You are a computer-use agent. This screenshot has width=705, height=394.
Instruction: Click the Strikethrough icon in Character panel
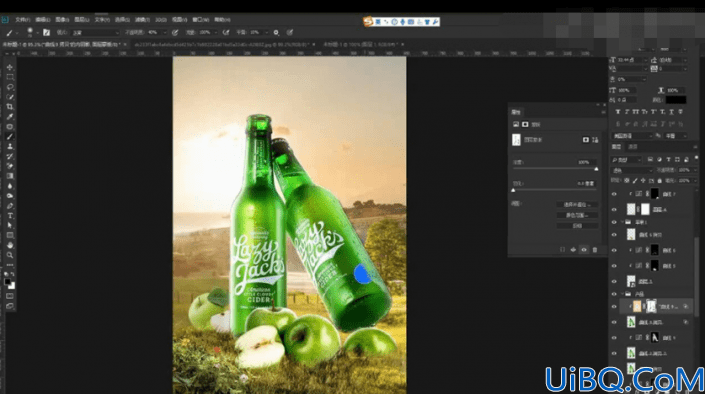(x=681, y=112)
